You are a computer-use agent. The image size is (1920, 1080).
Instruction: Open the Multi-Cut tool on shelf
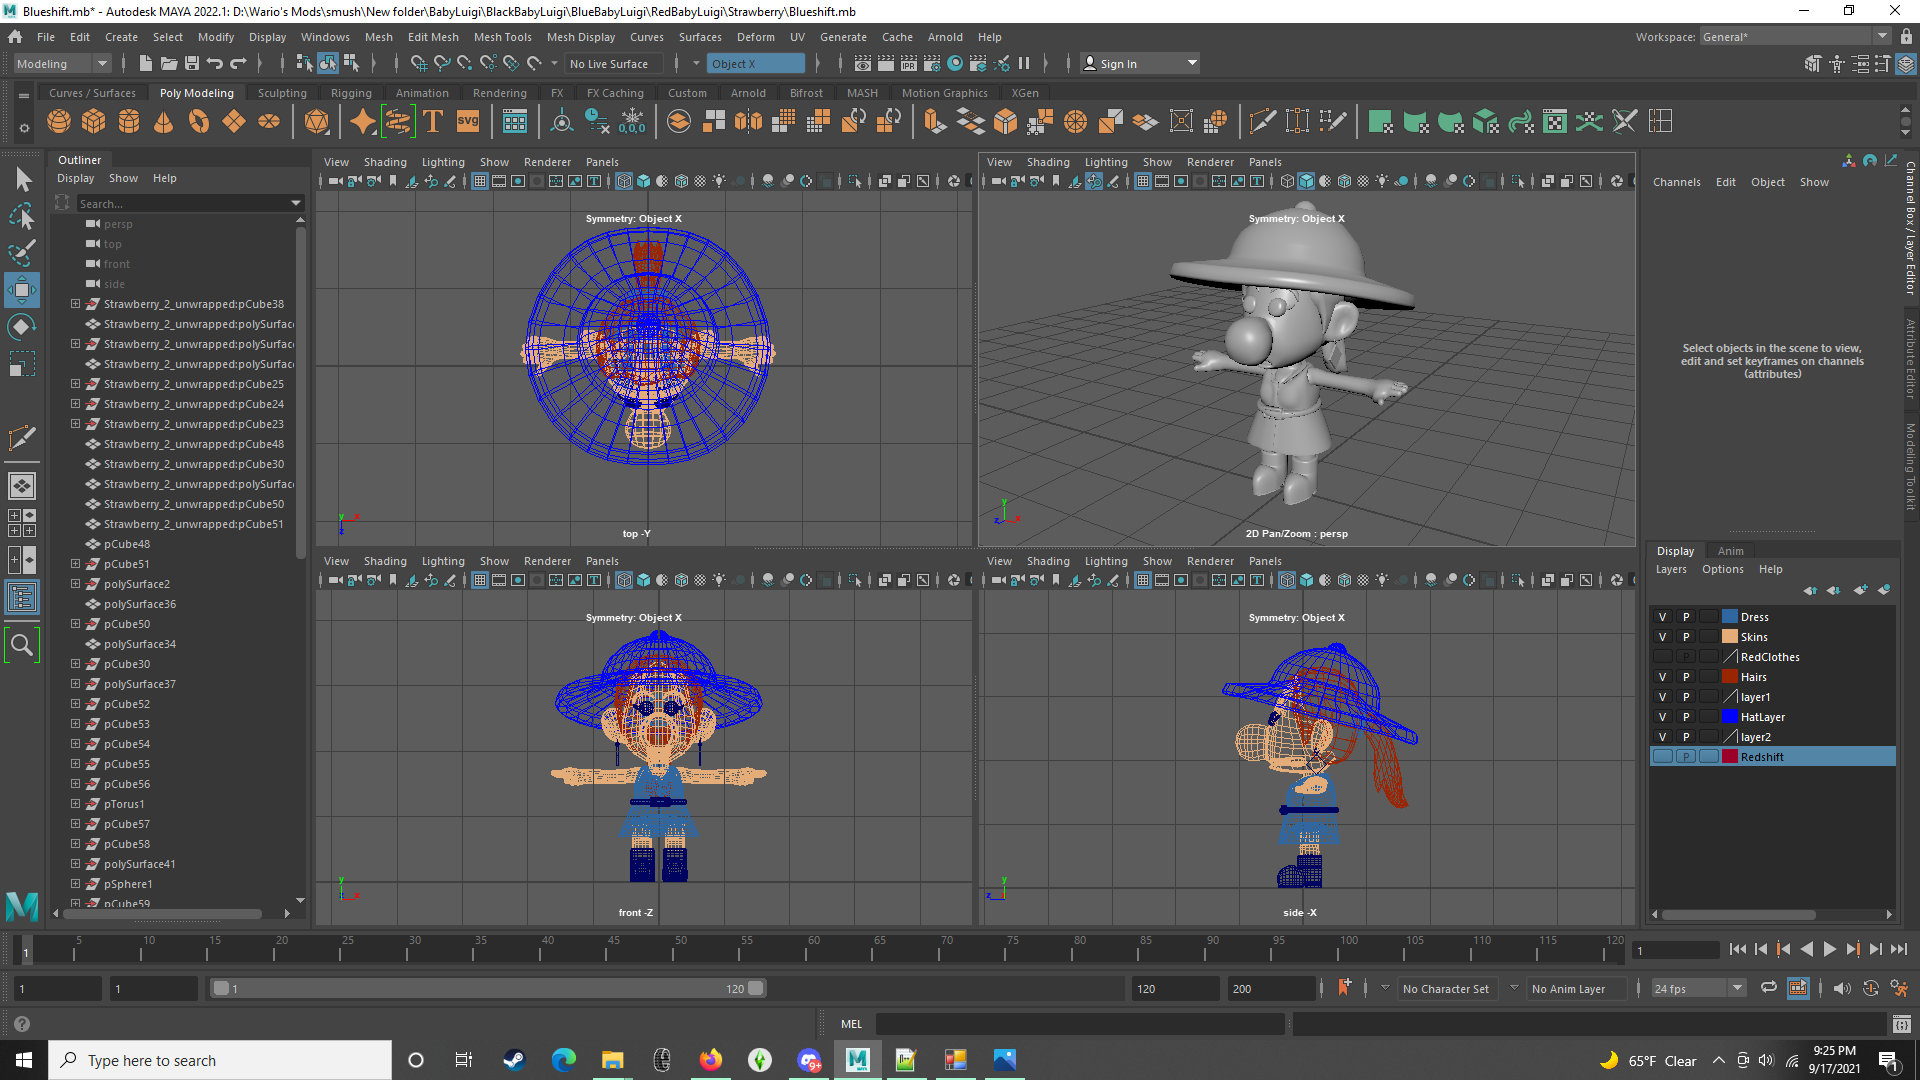click(1263, 122)
